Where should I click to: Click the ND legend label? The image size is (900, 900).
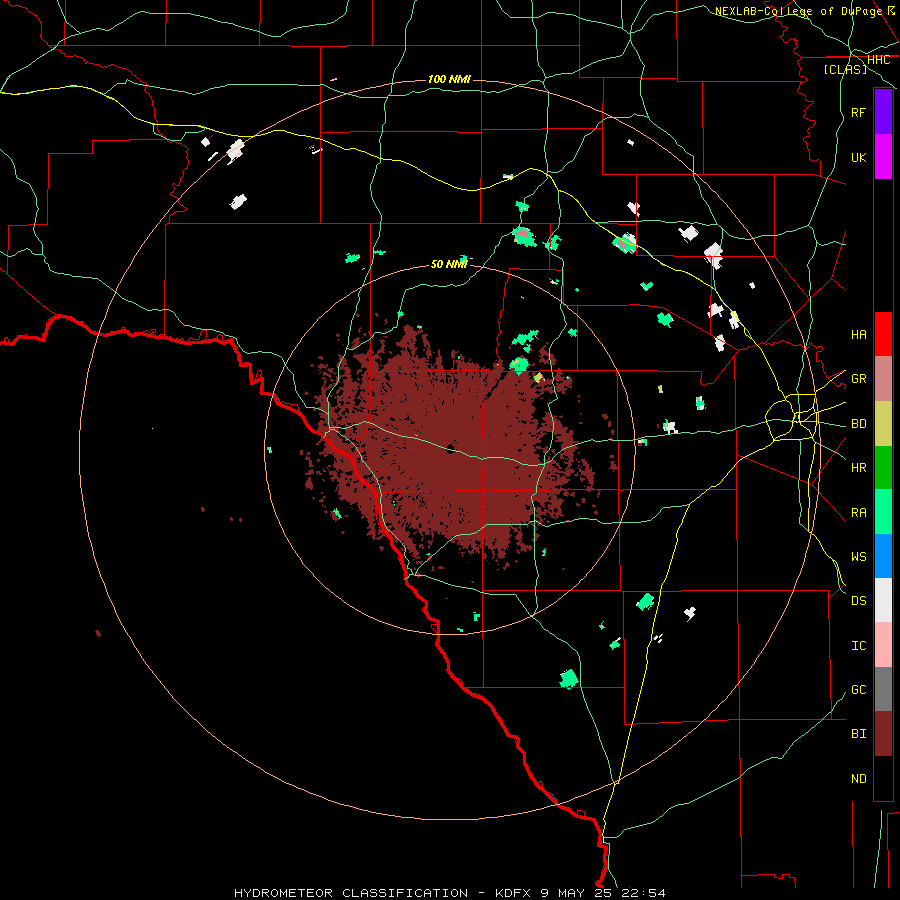[859, 779]
